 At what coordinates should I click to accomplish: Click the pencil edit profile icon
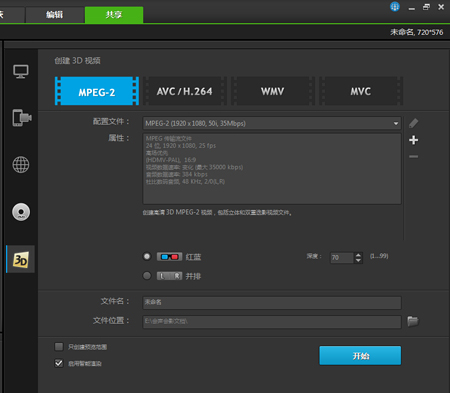point(413,123)
